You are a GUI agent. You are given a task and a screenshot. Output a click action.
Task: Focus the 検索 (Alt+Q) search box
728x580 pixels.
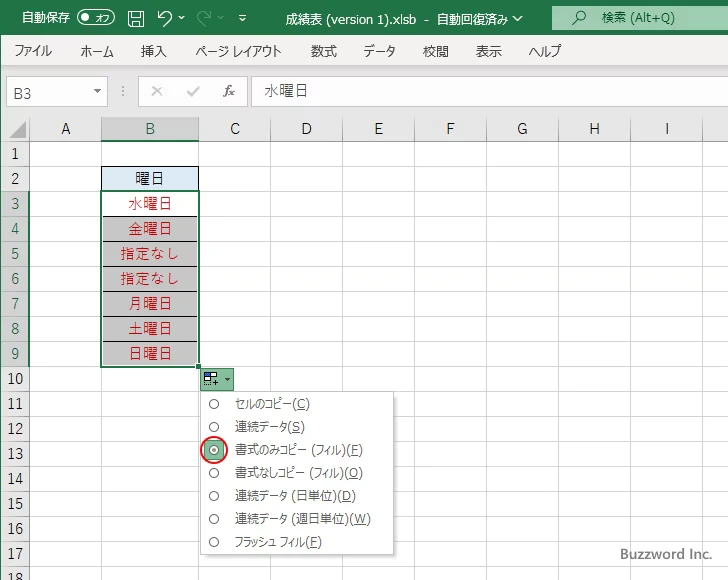(640, 18)
